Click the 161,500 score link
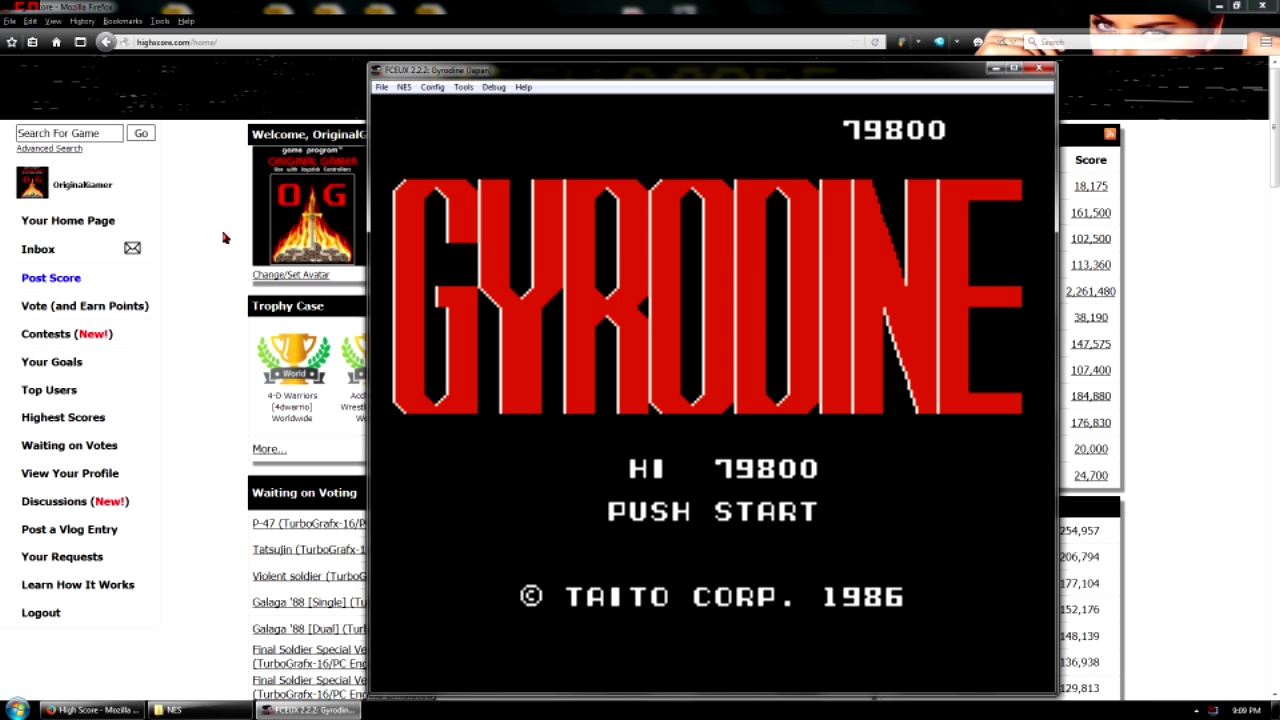The width and height of the screenshot is (1280, 720). point(1091,212)
